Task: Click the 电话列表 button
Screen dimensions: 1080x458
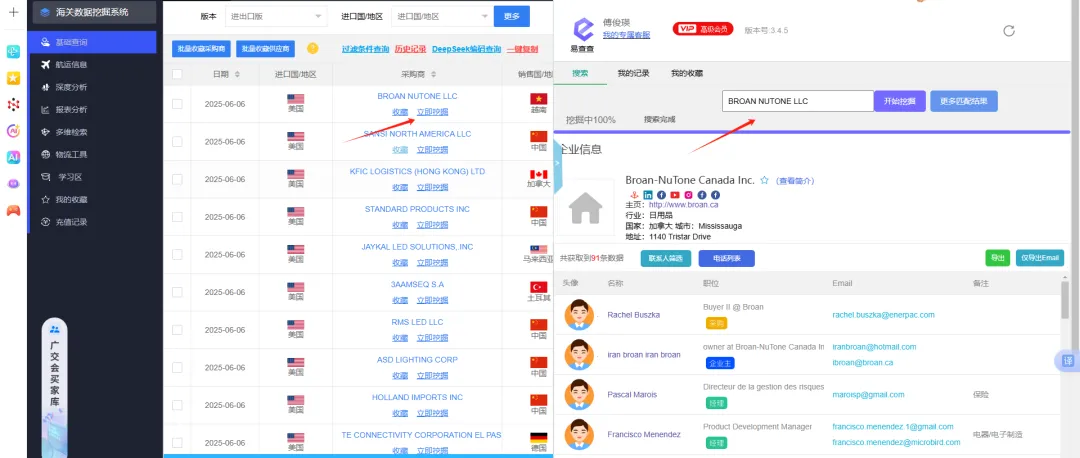Action: coord(727,258)
